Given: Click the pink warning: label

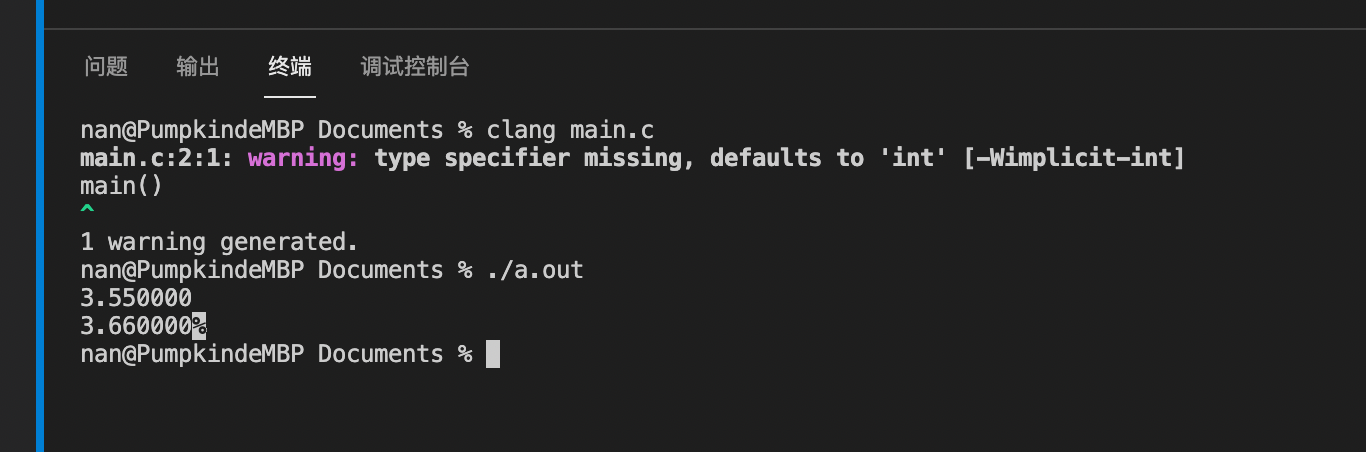Looking at the screenshot, I should 304,158.
